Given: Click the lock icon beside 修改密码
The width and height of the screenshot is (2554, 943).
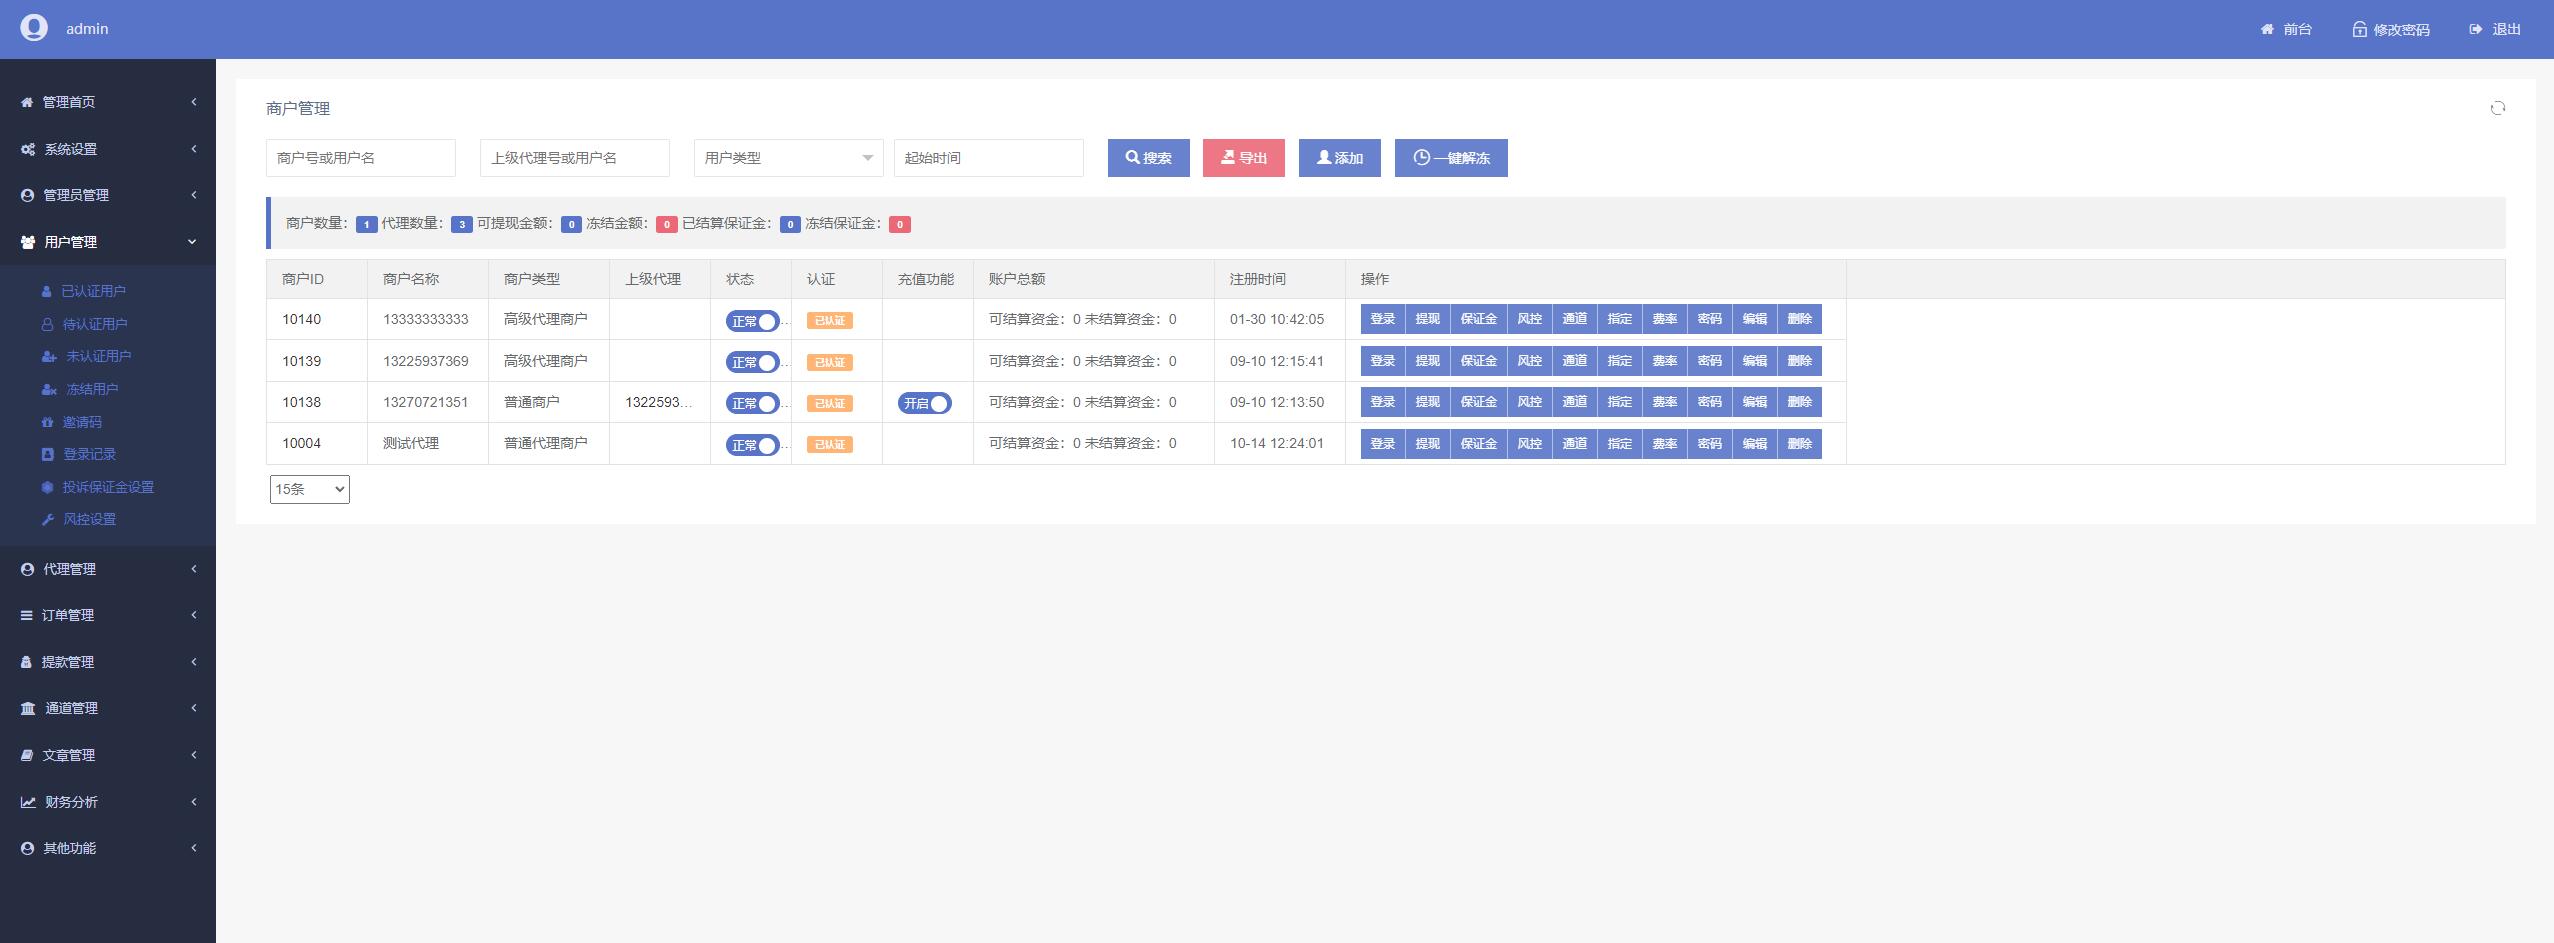Looking at the screenshot, I should (x=2359, y=29).
